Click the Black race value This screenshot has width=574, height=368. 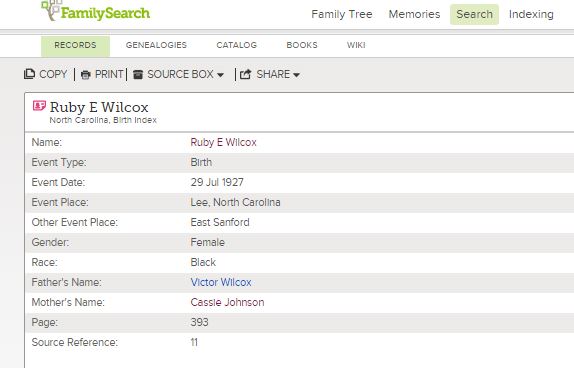[203, 262]
